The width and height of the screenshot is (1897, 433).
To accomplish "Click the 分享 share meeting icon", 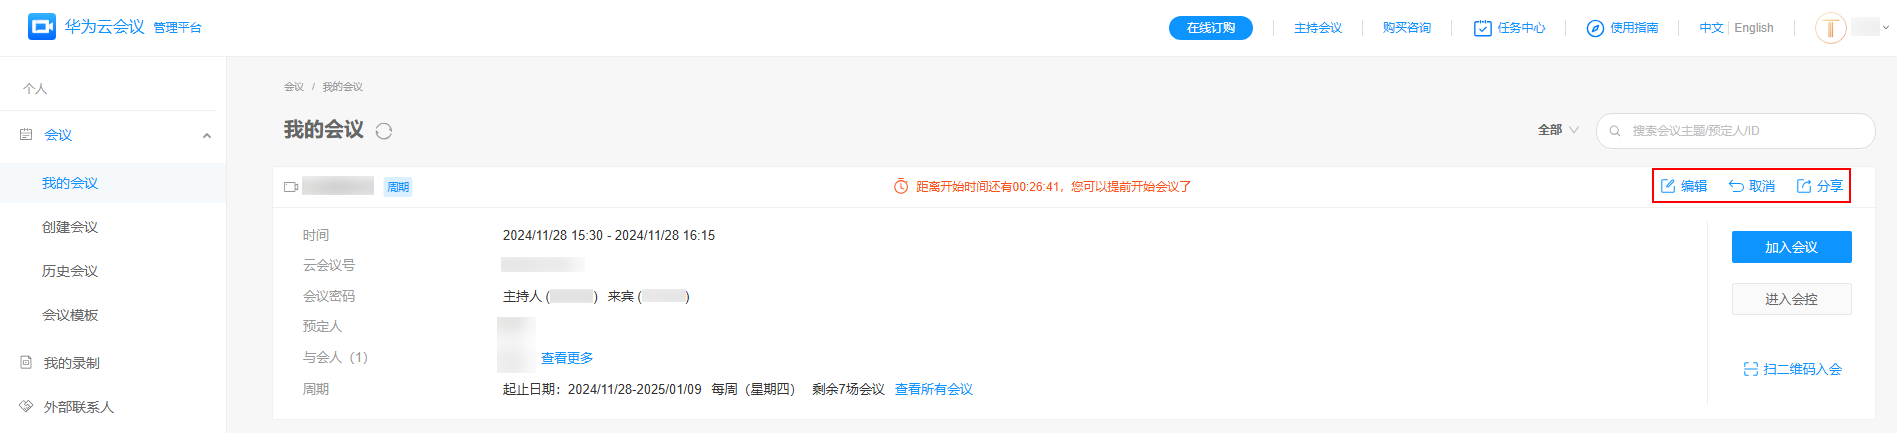I will (x=1804, y=186).
